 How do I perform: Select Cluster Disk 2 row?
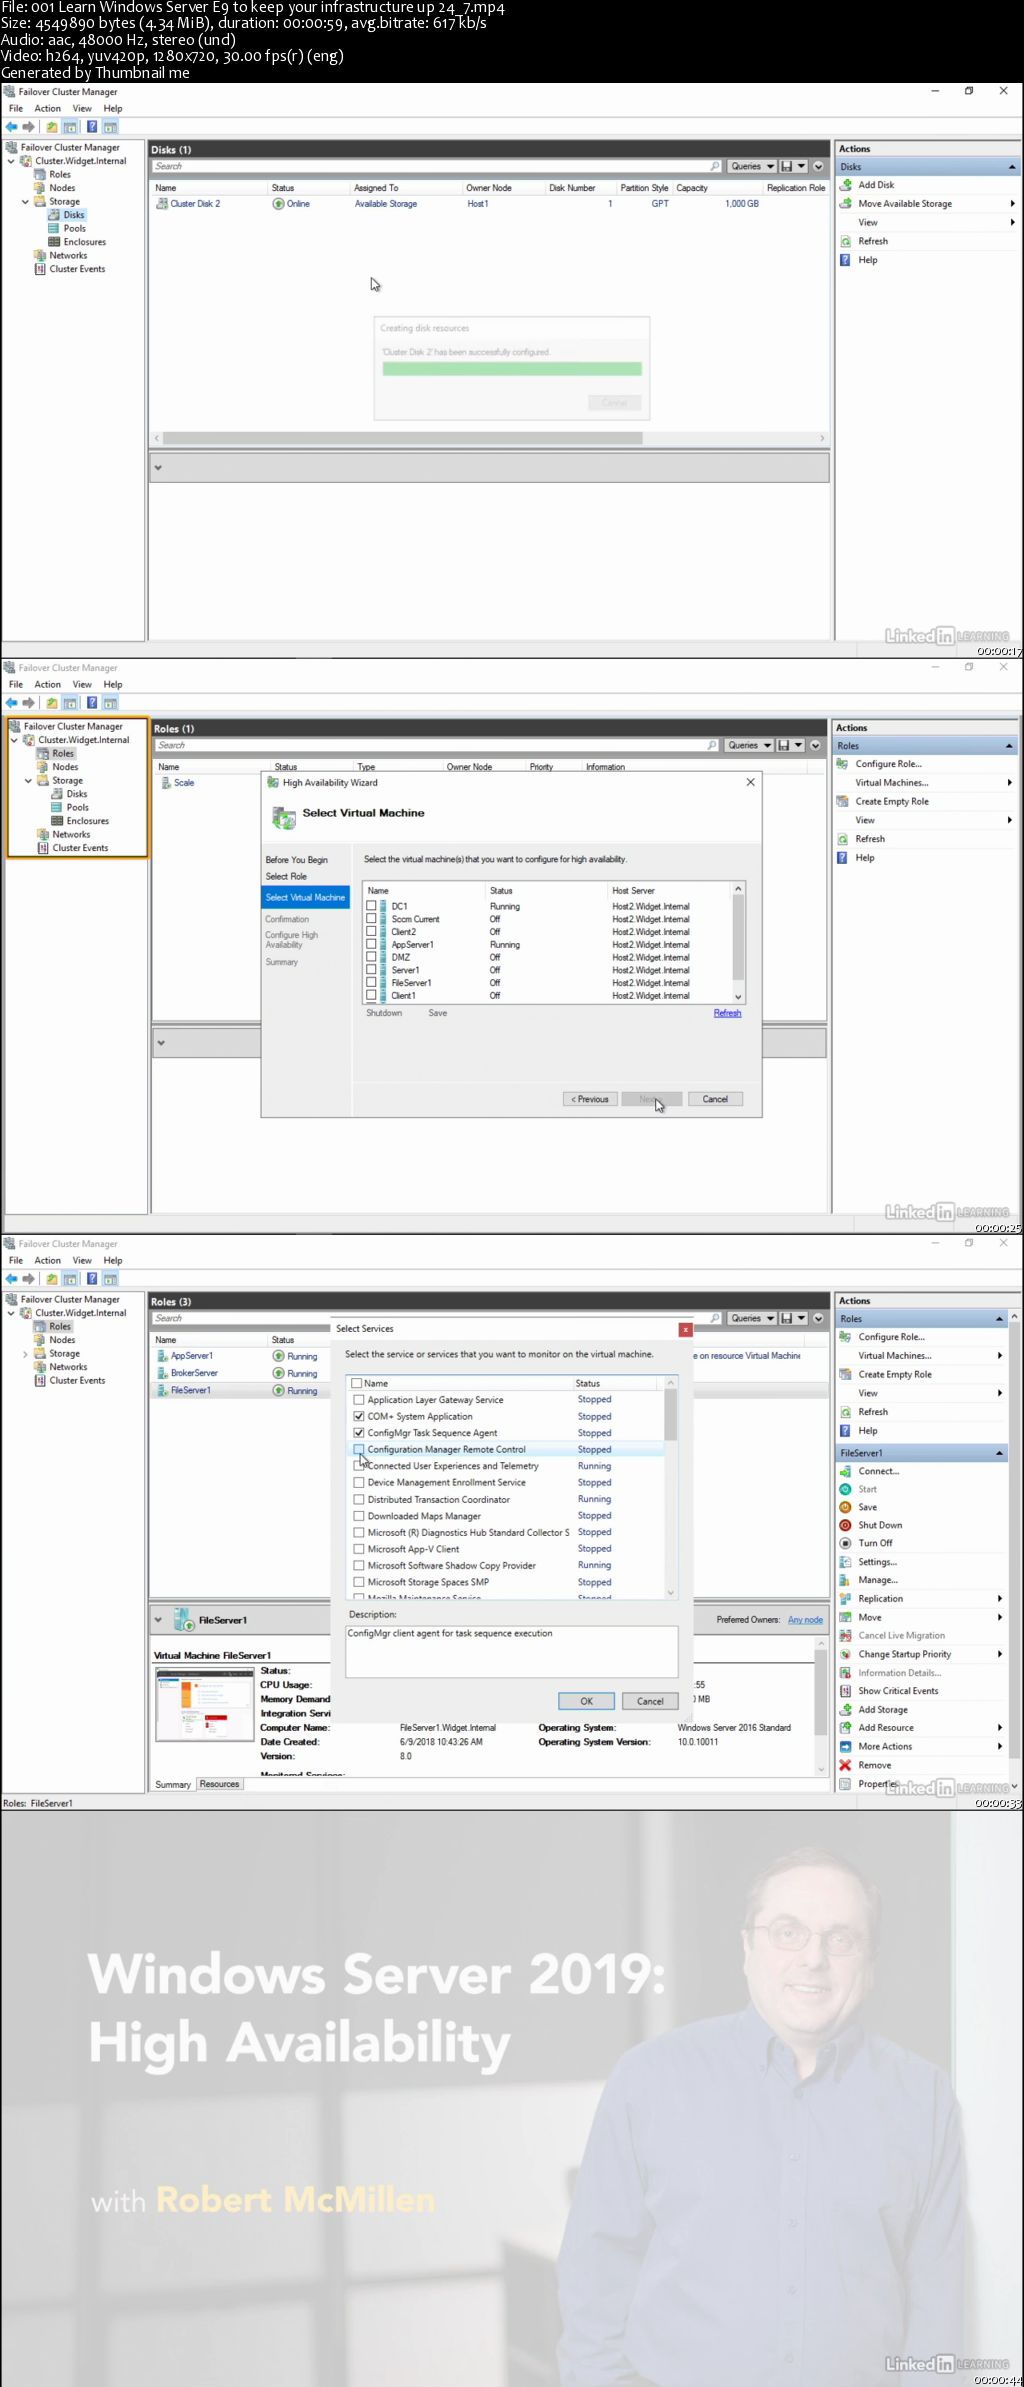click(x=490, y=204)
